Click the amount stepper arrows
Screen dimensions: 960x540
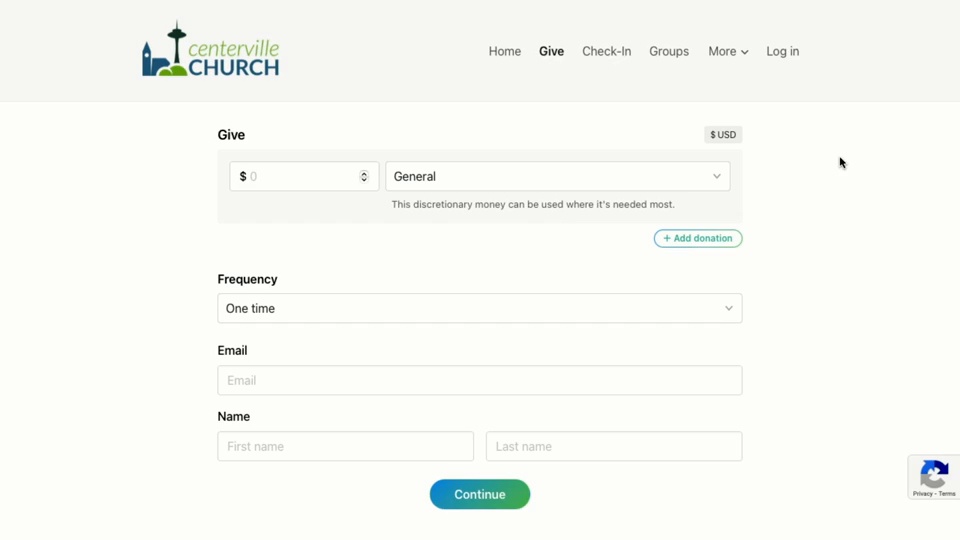(364, 176)
